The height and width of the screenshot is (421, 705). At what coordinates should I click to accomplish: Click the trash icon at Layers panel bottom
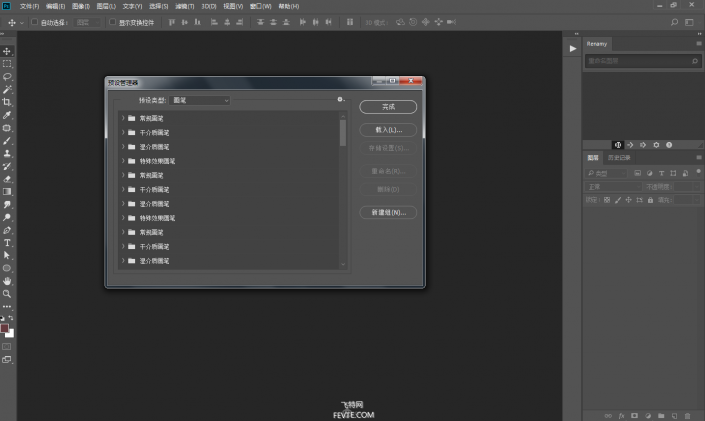(x=687, y=416)
